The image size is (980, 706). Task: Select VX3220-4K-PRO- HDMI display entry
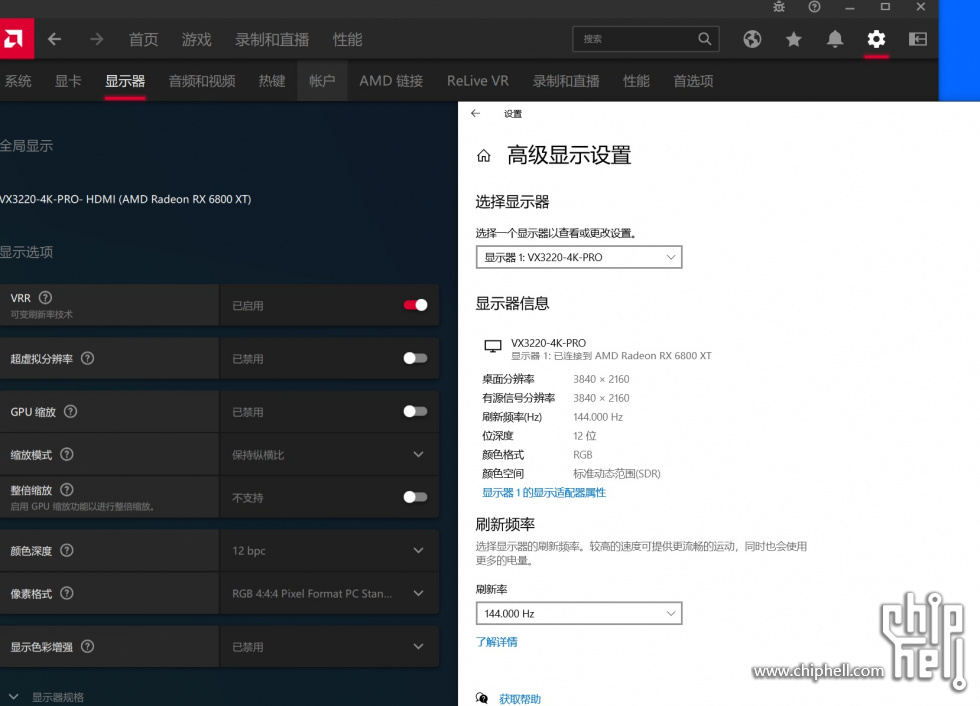point(125,199)
